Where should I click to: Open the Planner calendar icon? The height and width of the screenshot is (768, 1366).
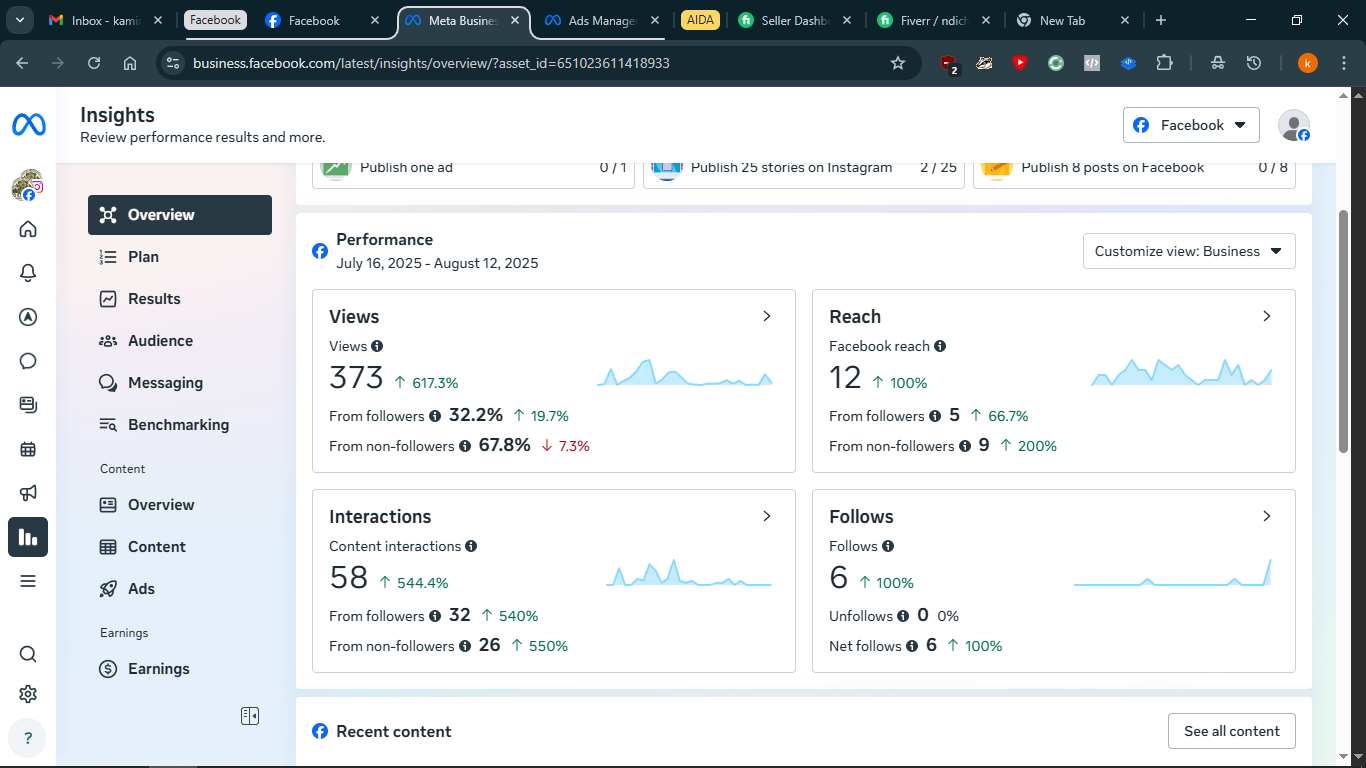click(28, 449)
